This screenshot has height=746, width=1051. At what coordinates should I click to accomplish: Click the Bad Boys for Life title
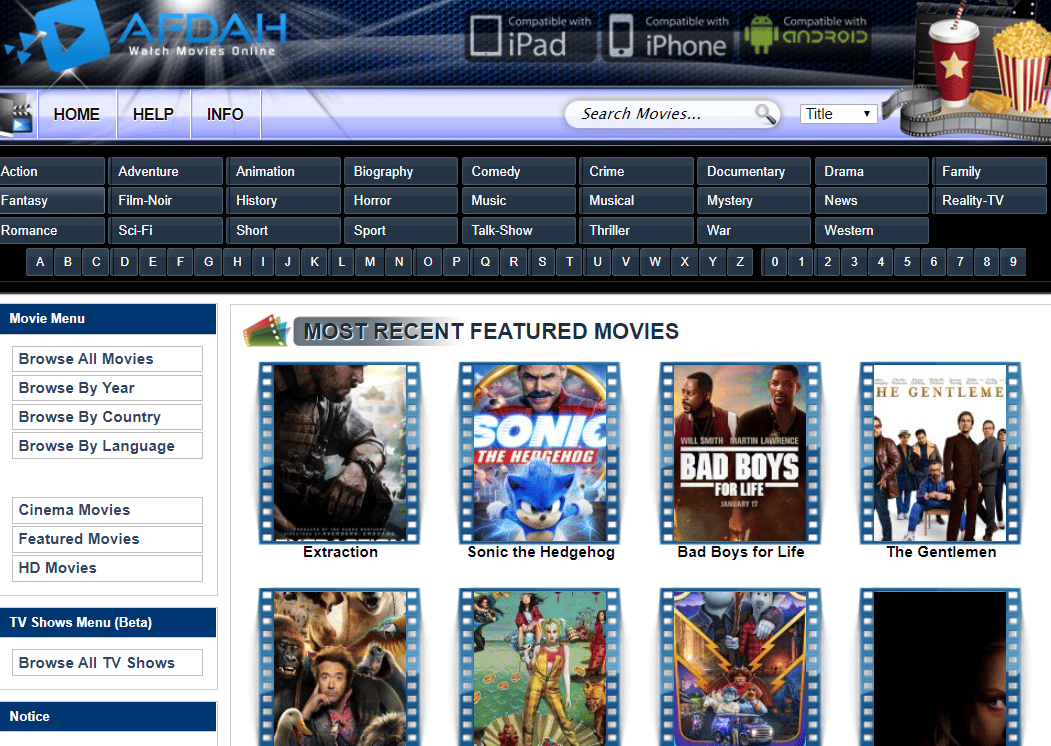pos(741,552)
